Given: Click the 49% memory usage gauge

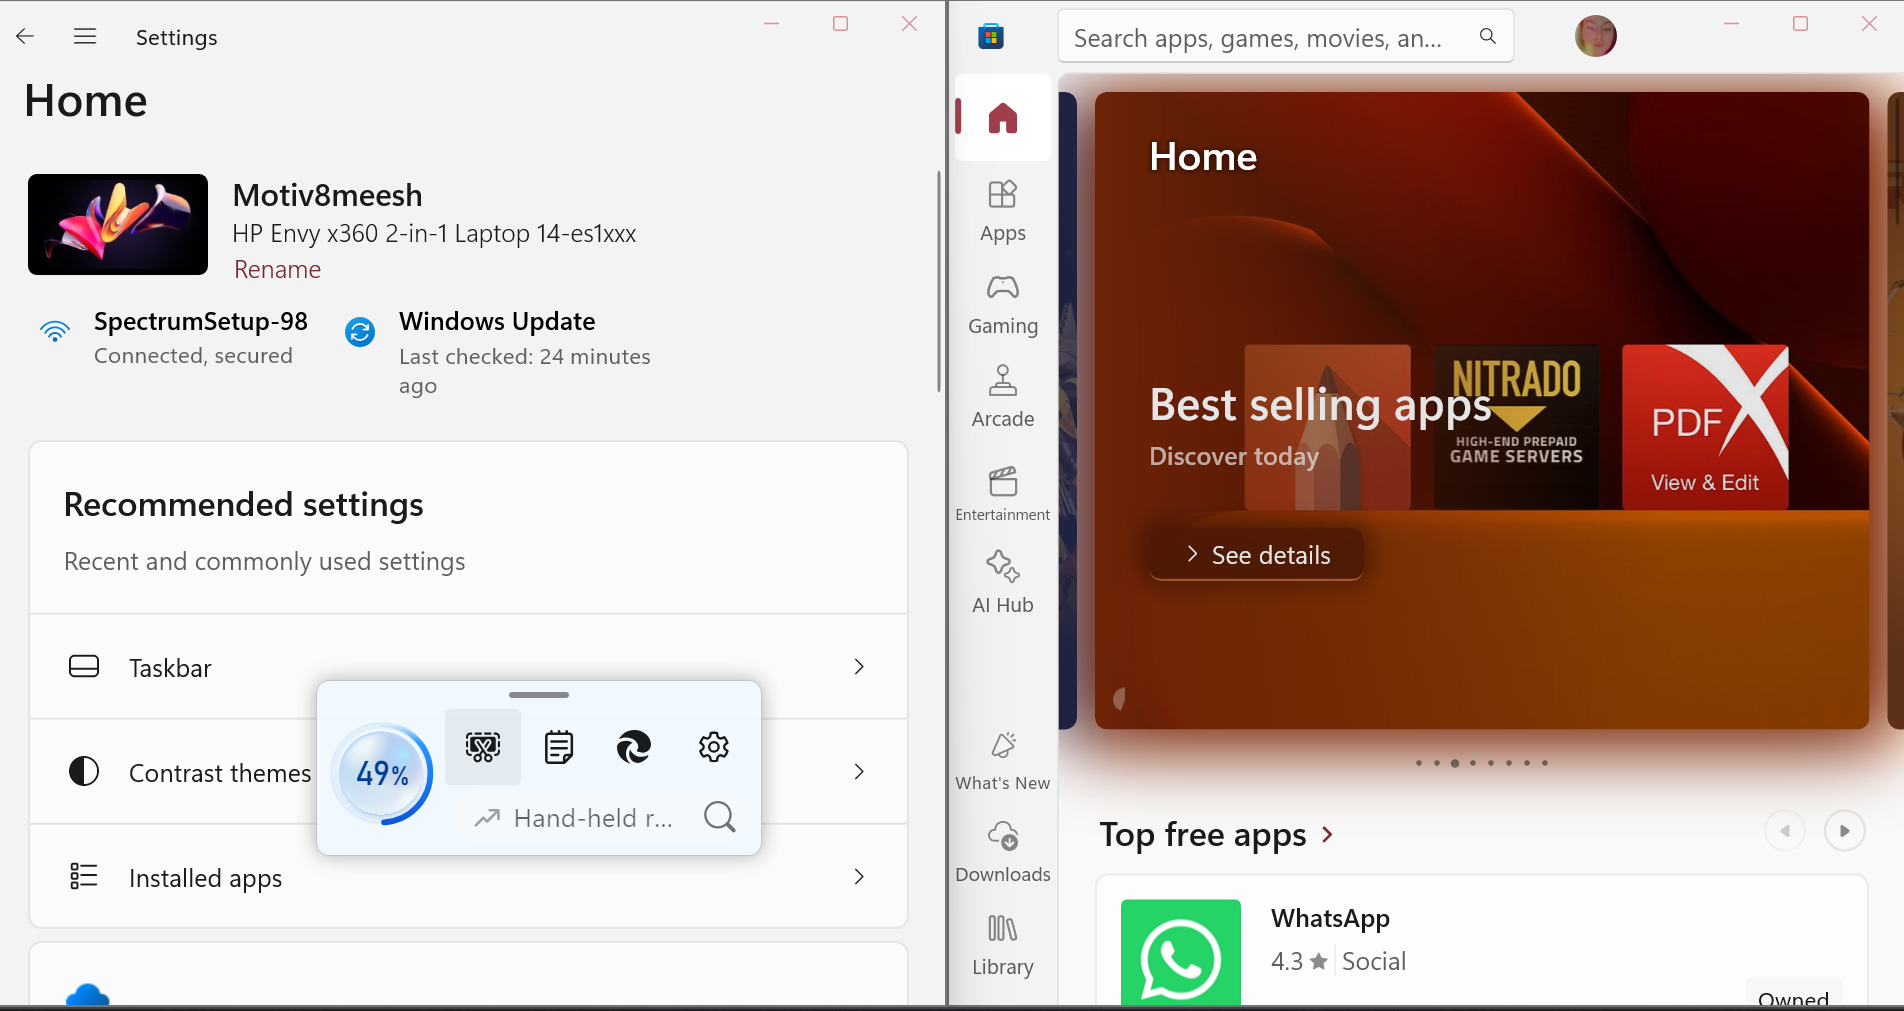Looking at the screenshot, I should point(382,773).
